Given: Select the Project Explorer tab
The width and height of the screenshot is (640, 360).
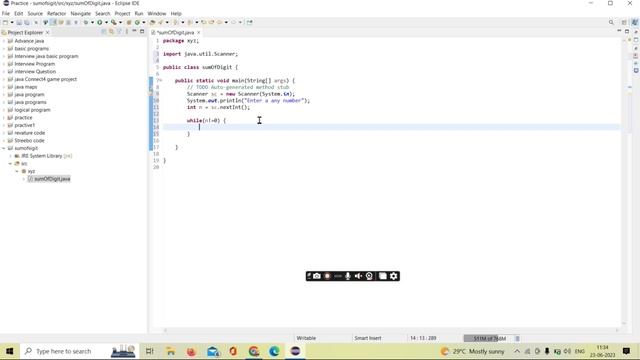Looking at the screenshot, I should tap(25, 32).
